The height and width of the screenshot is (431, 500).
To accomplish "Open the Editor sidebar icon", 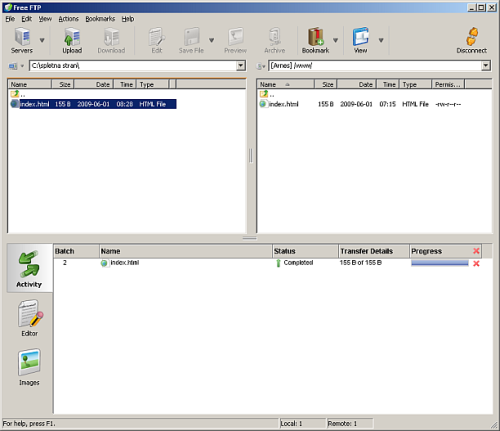I will 30,318.
